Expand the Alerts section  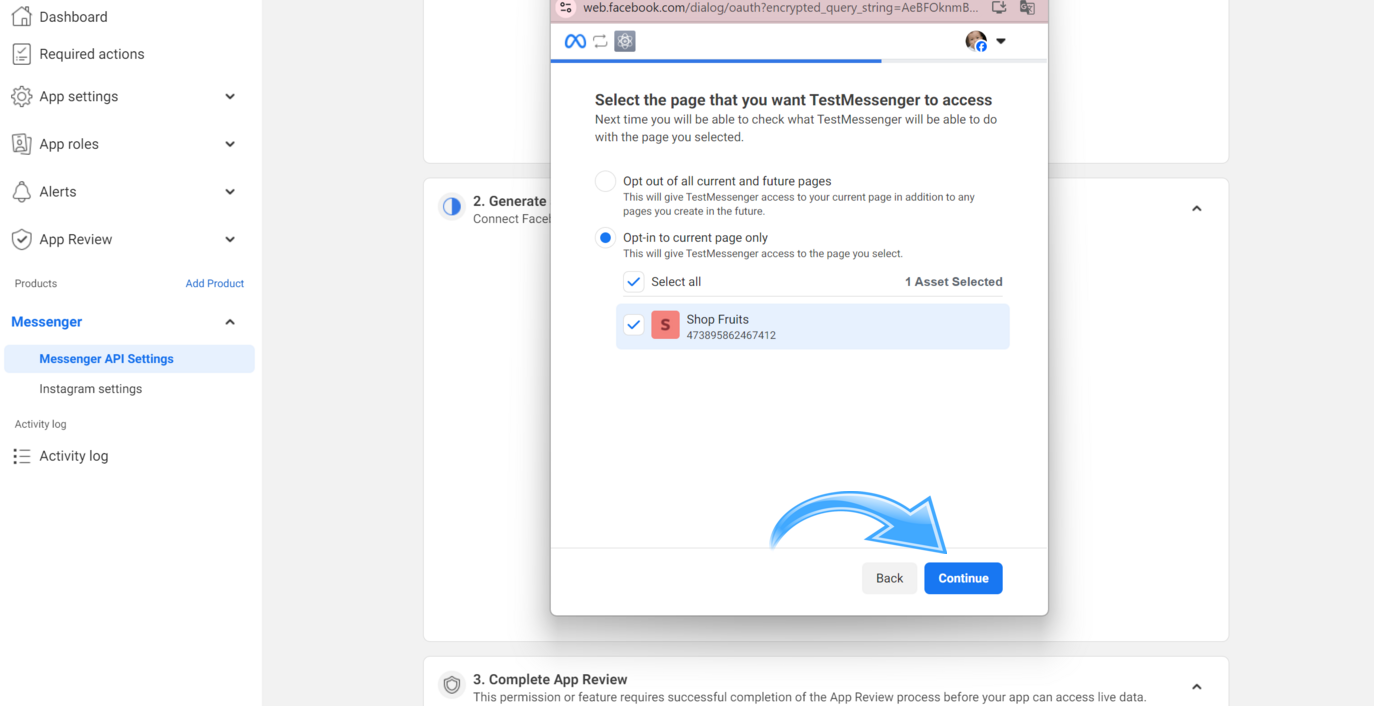(229, 191)
